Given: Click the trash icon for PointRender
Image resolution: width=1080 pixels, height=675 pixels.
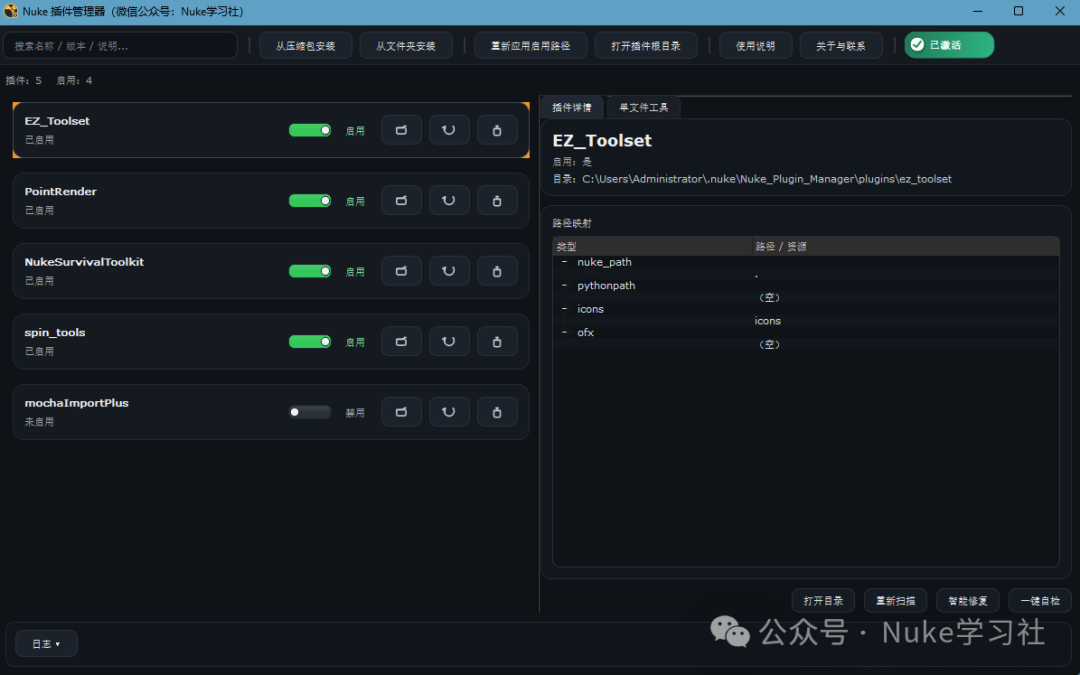Looking at the screenshot, I should click(497, 200).
